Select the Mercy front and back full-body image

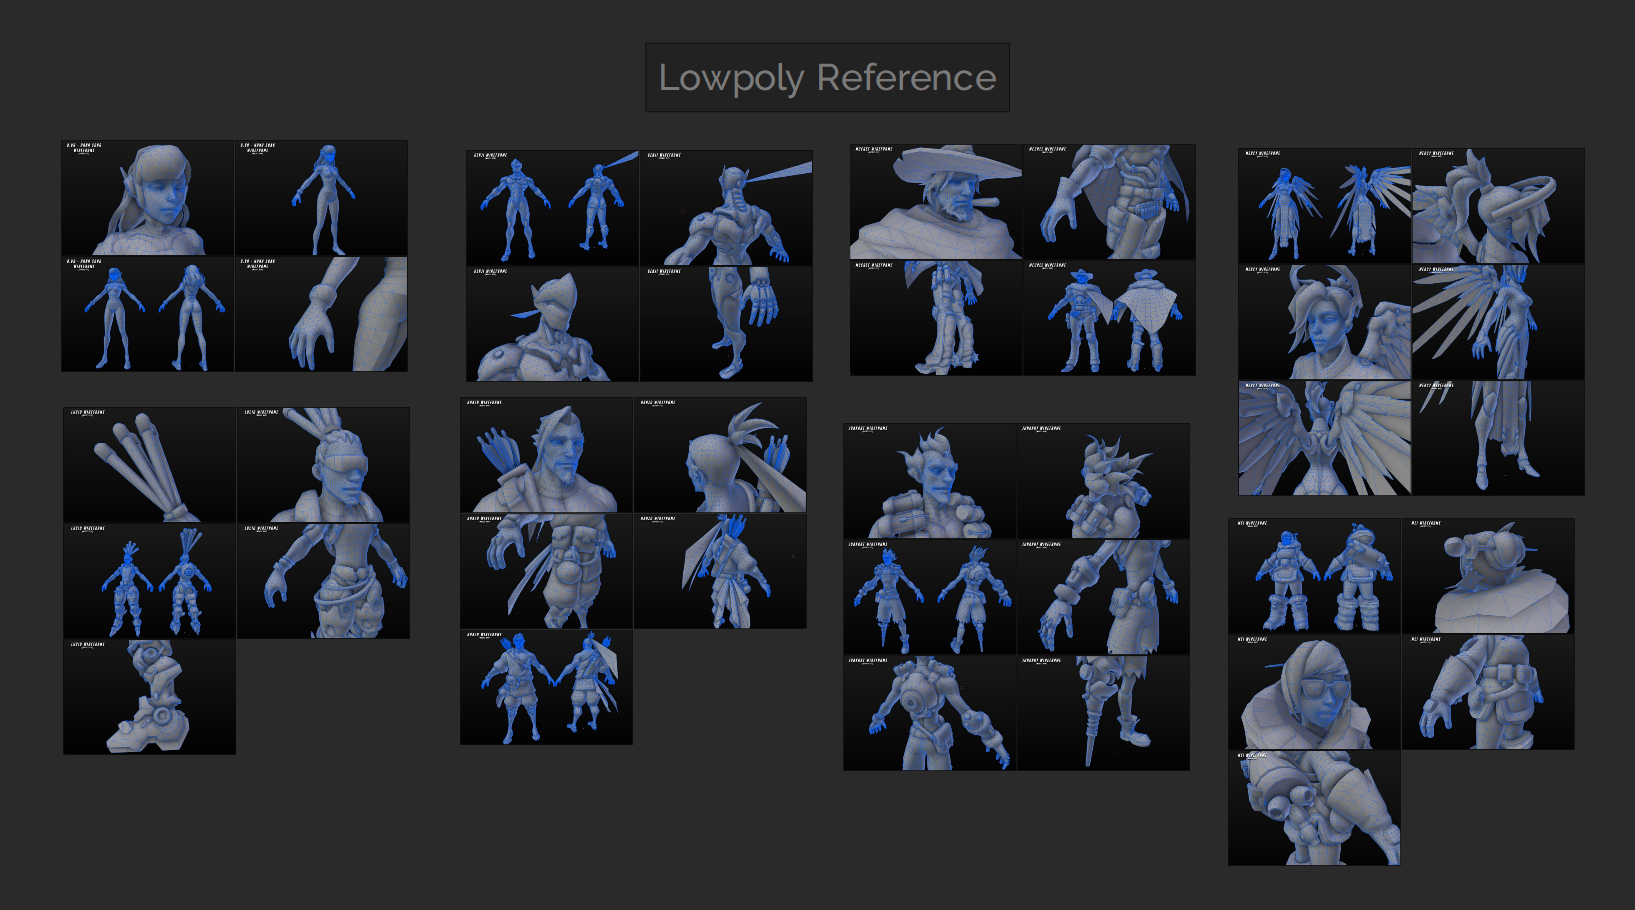click(1325, 206)
